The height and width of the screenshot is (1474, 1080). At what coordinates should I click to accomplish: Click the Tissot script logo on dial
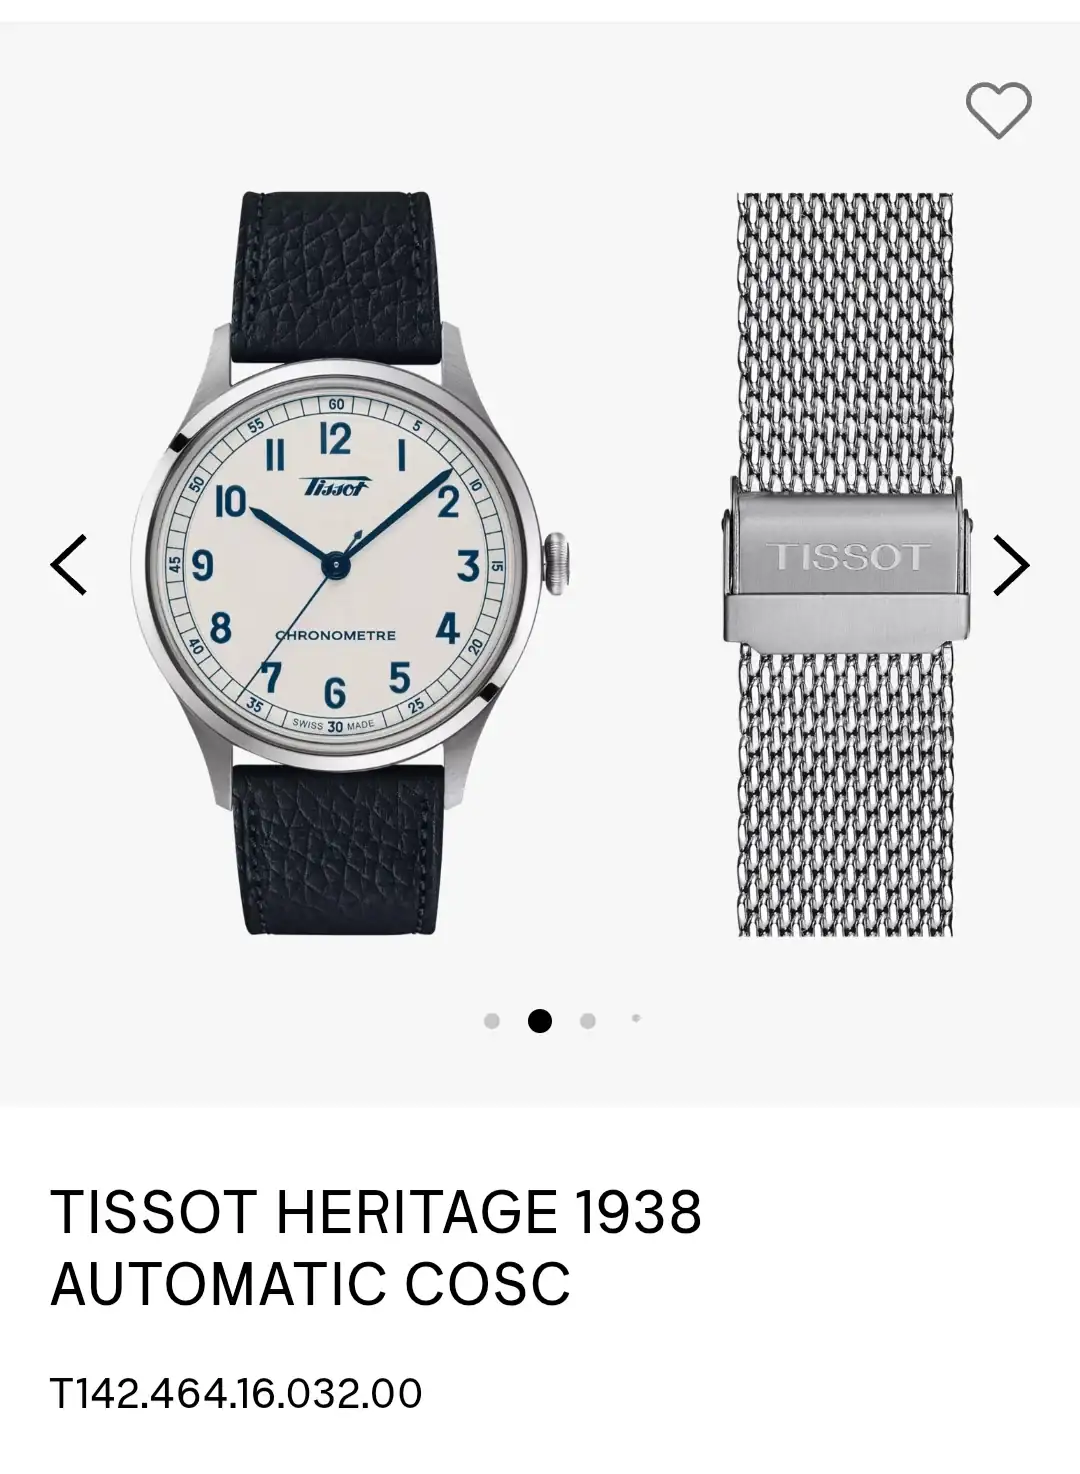click(x=336, y=487)
